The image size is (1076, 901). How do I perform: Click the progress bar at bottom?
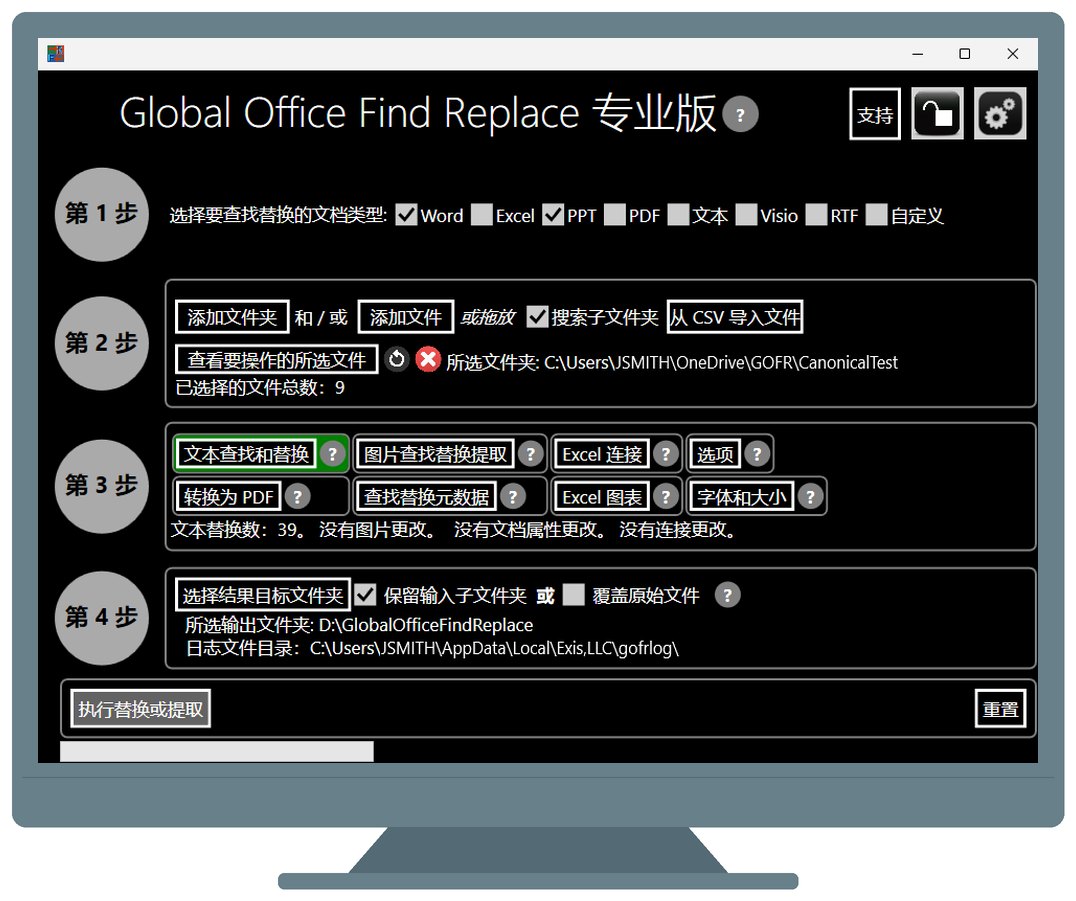coord(217,751)
